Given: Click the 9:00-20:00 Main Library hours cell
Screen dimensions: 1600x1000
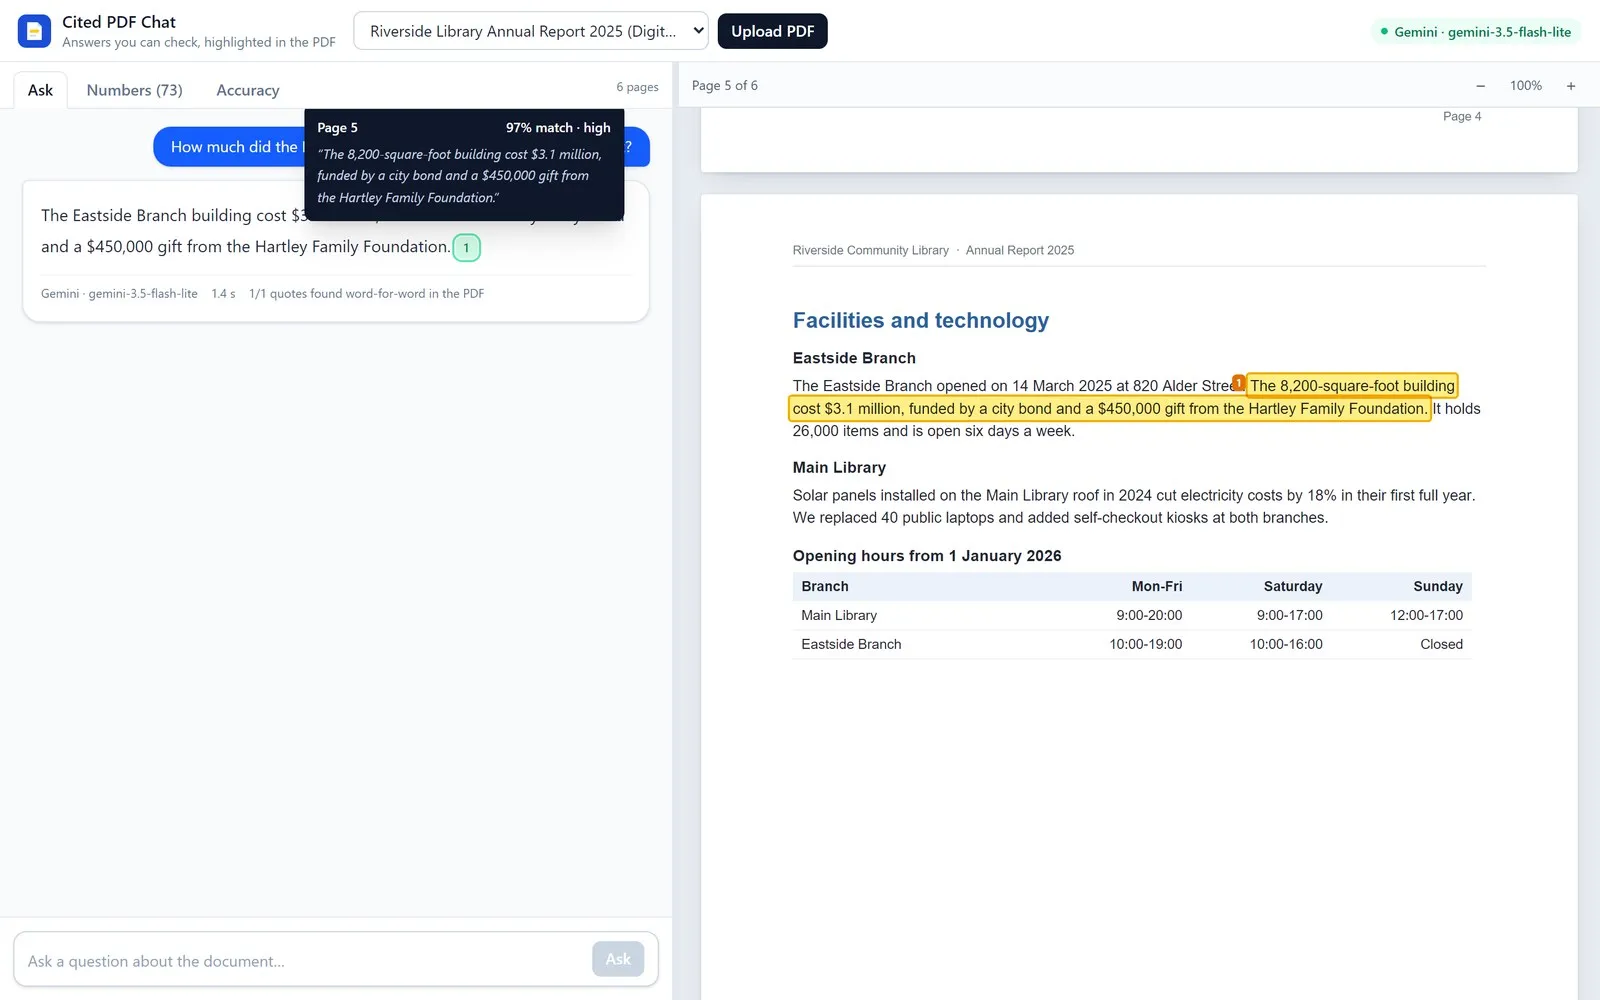Looking at the screenshot, I should 1149,615.
